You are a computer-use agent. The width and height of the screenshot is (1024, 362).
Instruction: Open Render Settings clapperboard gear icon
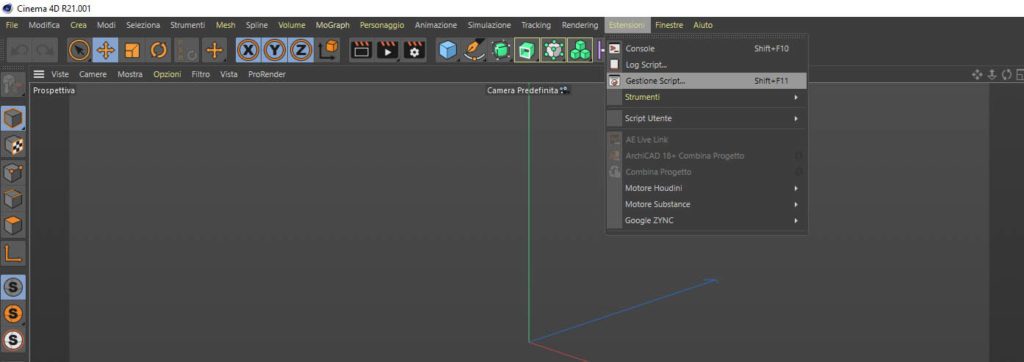click(x=414, y=50)
